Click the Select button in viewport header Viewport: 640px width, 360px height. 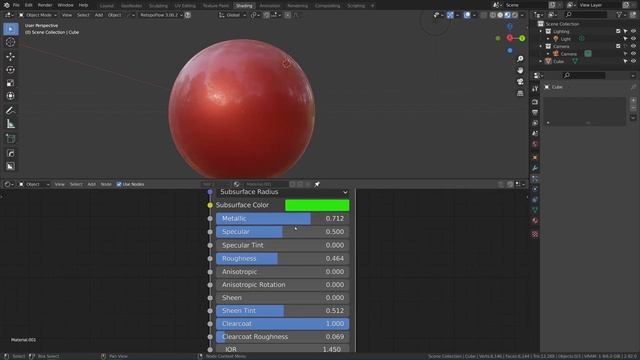click(83, 15)
